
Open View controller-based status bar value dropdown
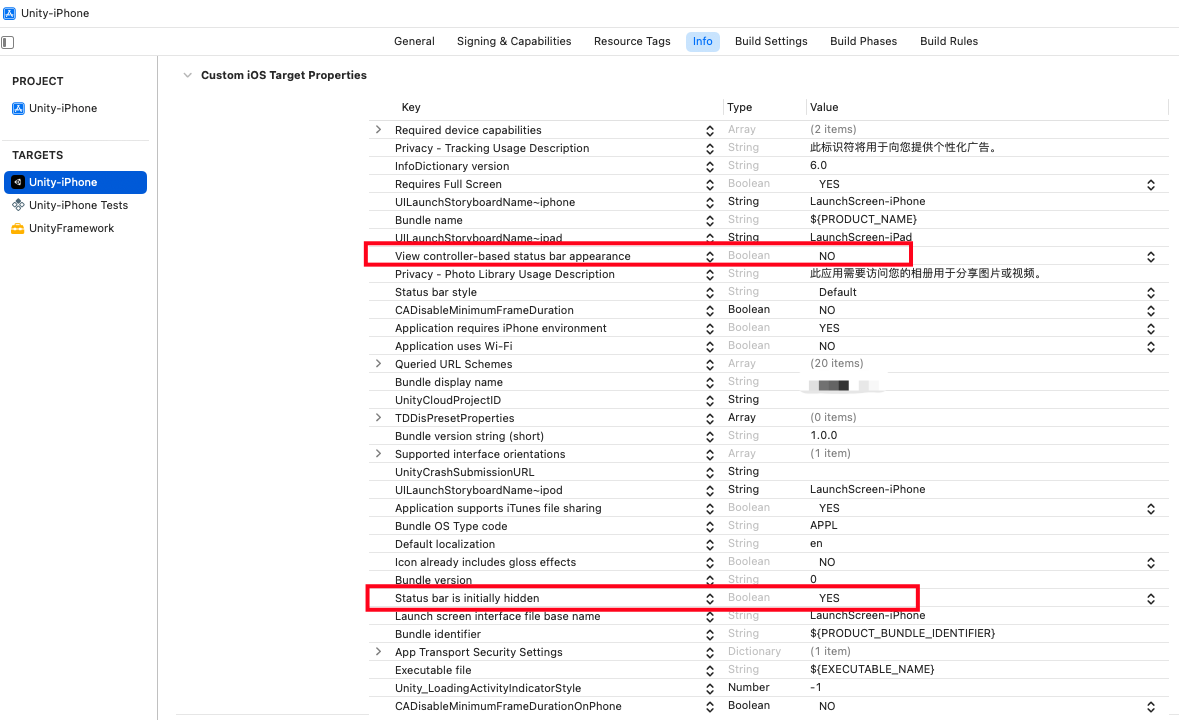[x=1150, y=257]
